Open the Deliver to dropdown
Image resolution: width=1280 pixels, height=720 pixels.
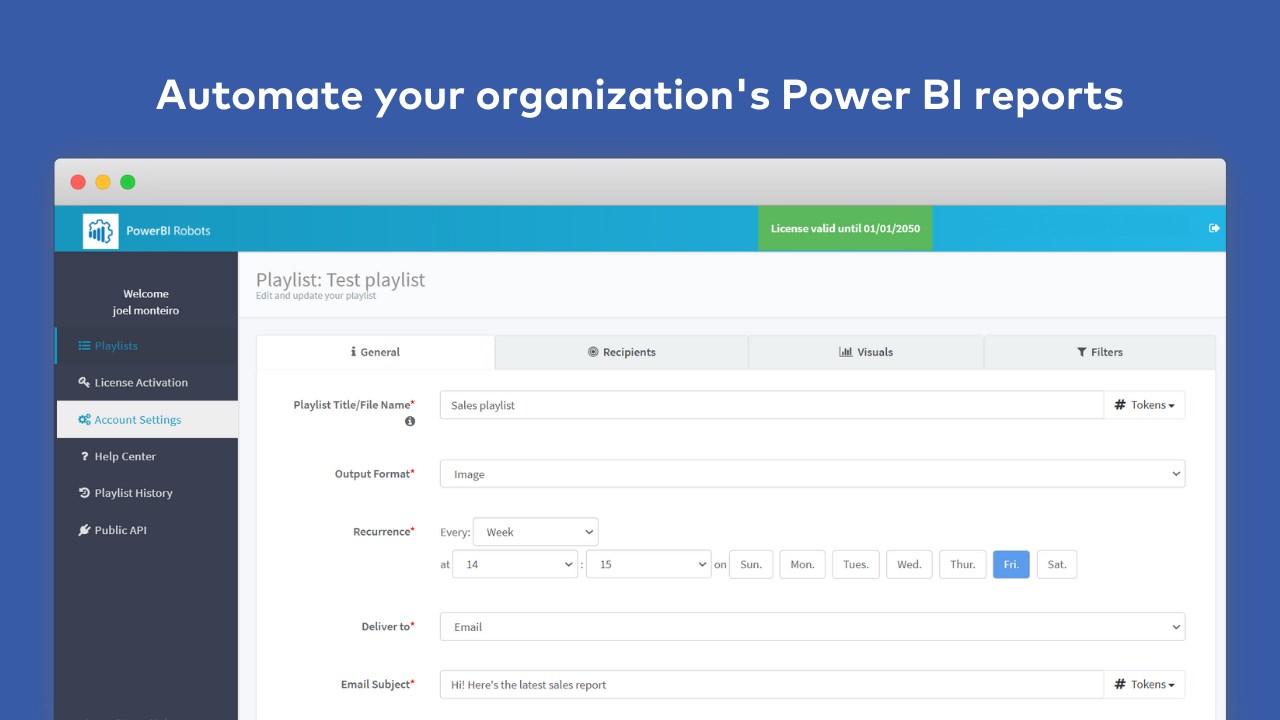click(x=812, y=627)
